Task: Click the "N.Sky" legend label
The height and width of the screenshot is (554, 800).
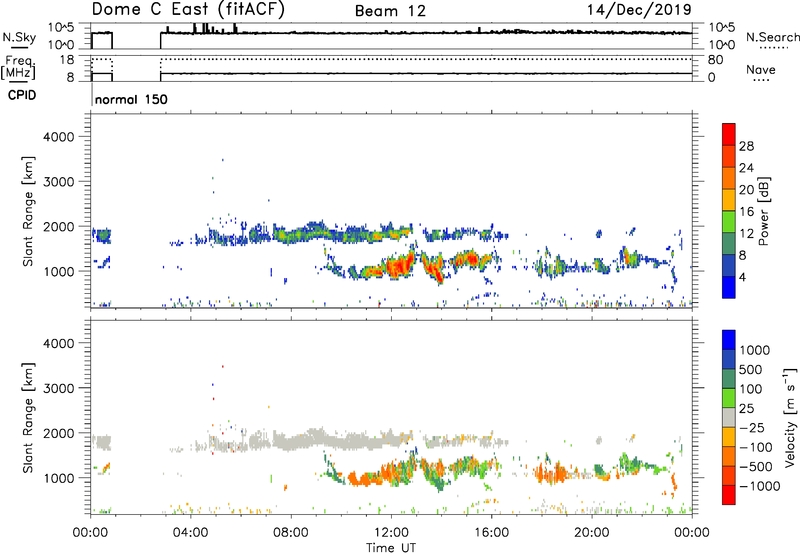Action: pyautogui.click(x=19, y=37)
